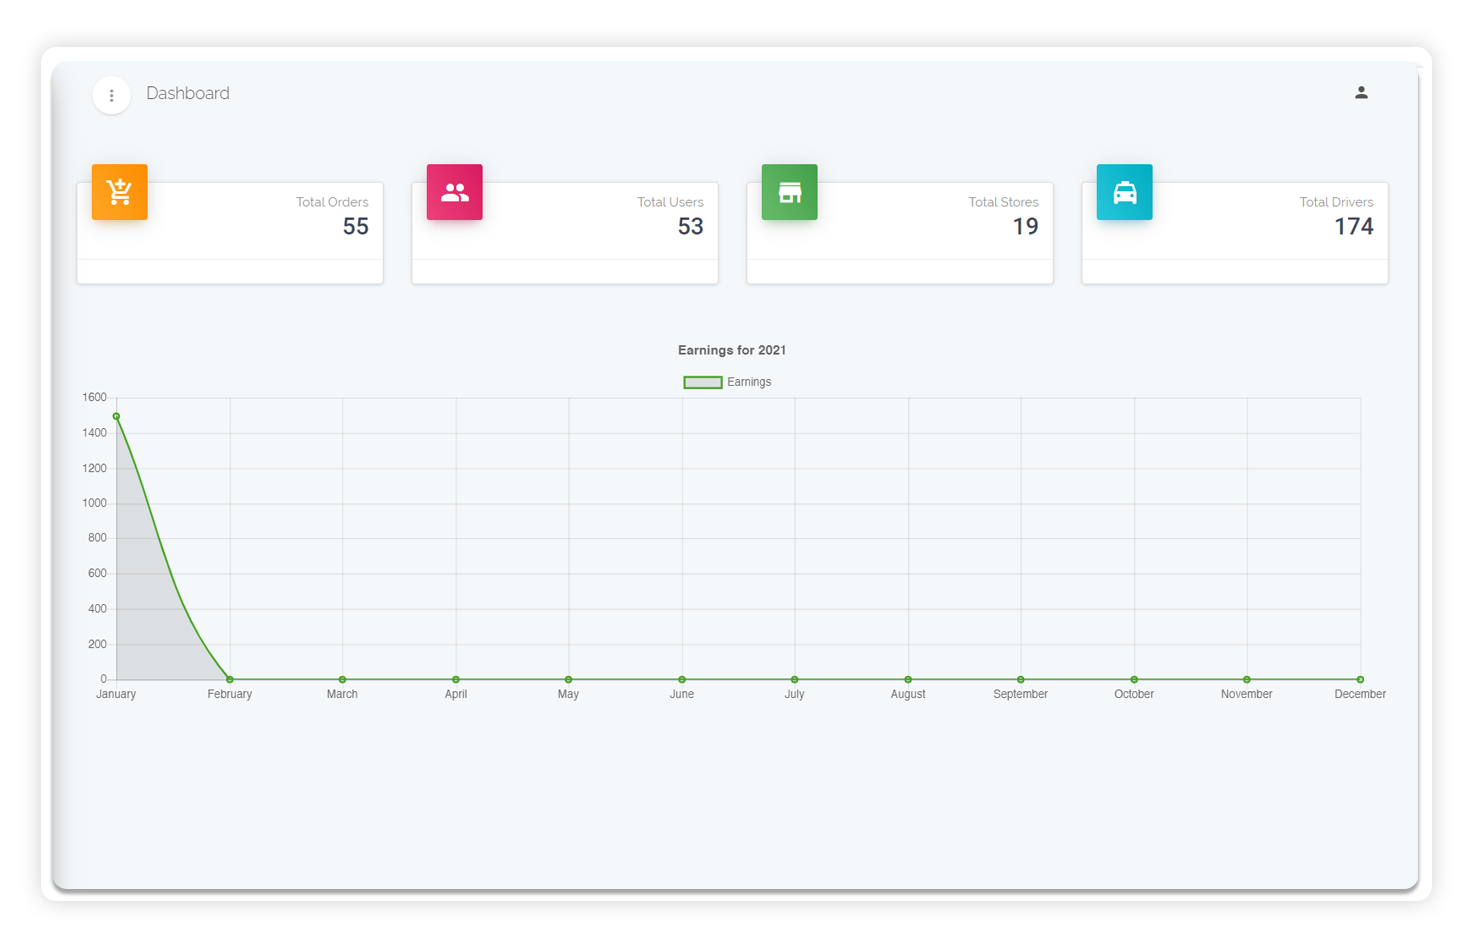The height and width of the screenshot is (950, 1481).
Task: Click the green store icon
Action: 790,192
